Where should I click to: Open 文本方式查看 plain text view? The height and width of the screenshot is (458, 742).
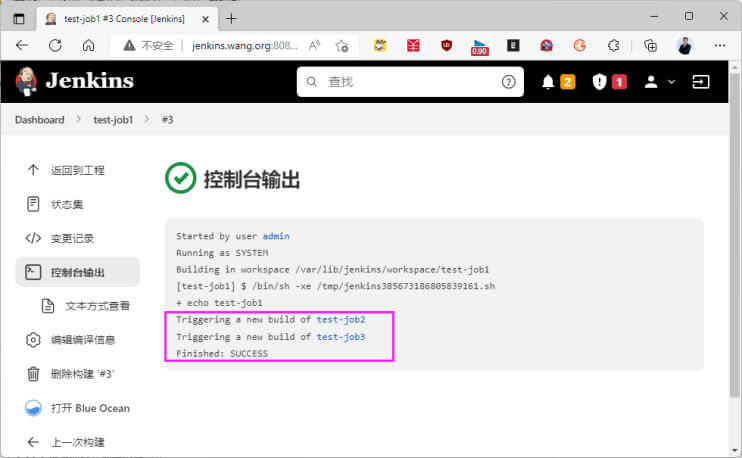(x=85, y=306)
